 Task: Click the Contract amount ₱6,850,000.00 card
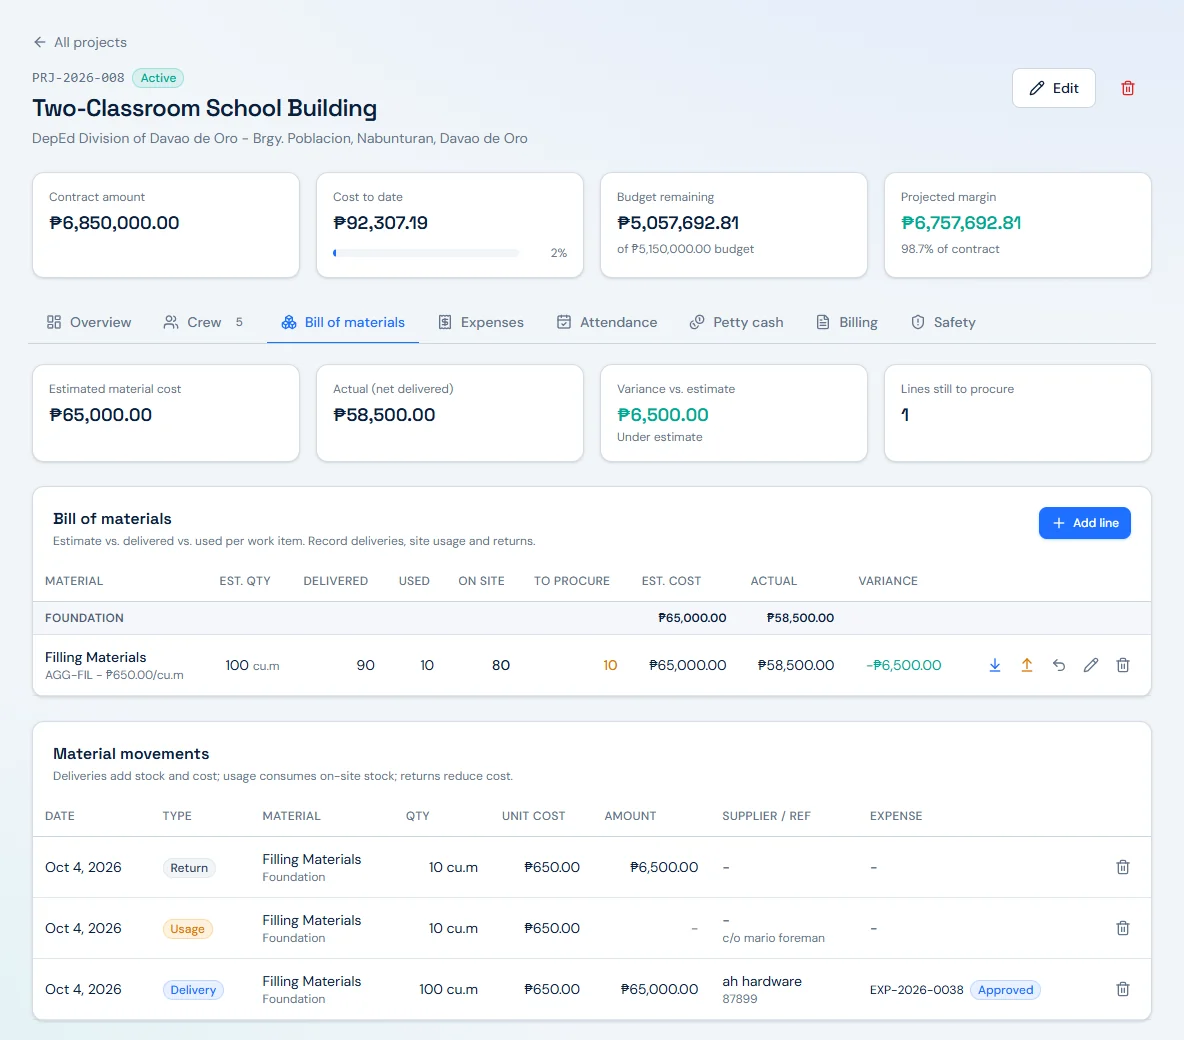[166, 225]
